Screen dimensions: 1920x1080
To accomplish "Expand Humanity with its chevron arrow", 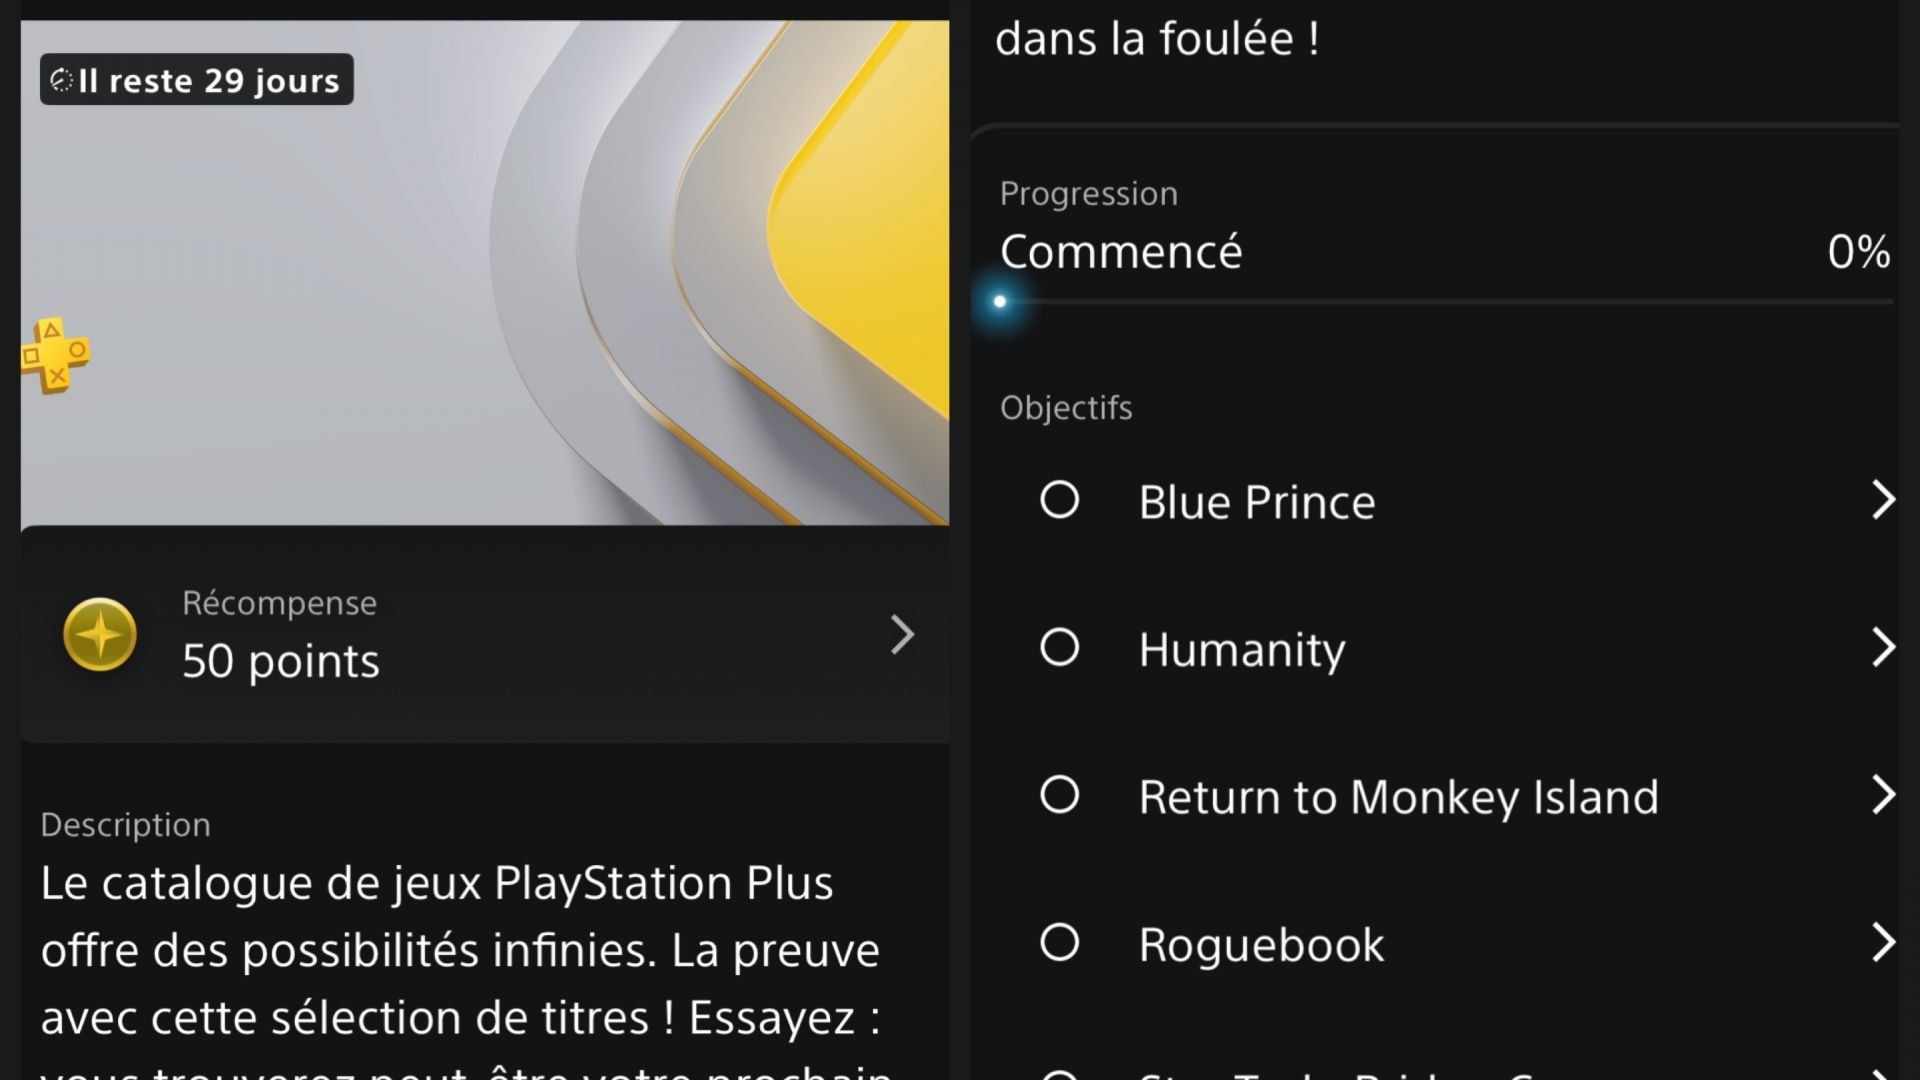I will point(1883,647).
